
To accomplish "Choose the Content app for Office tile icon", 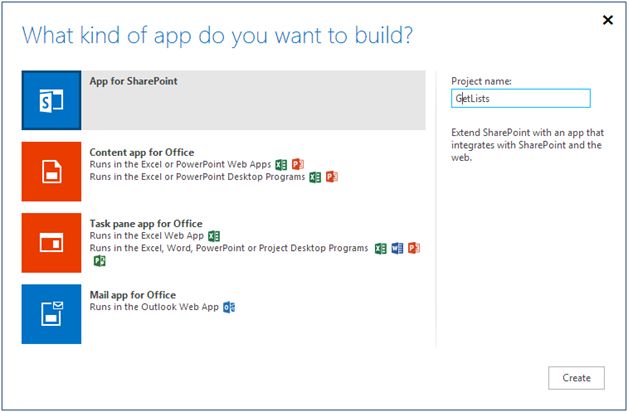I will [51, 171].
